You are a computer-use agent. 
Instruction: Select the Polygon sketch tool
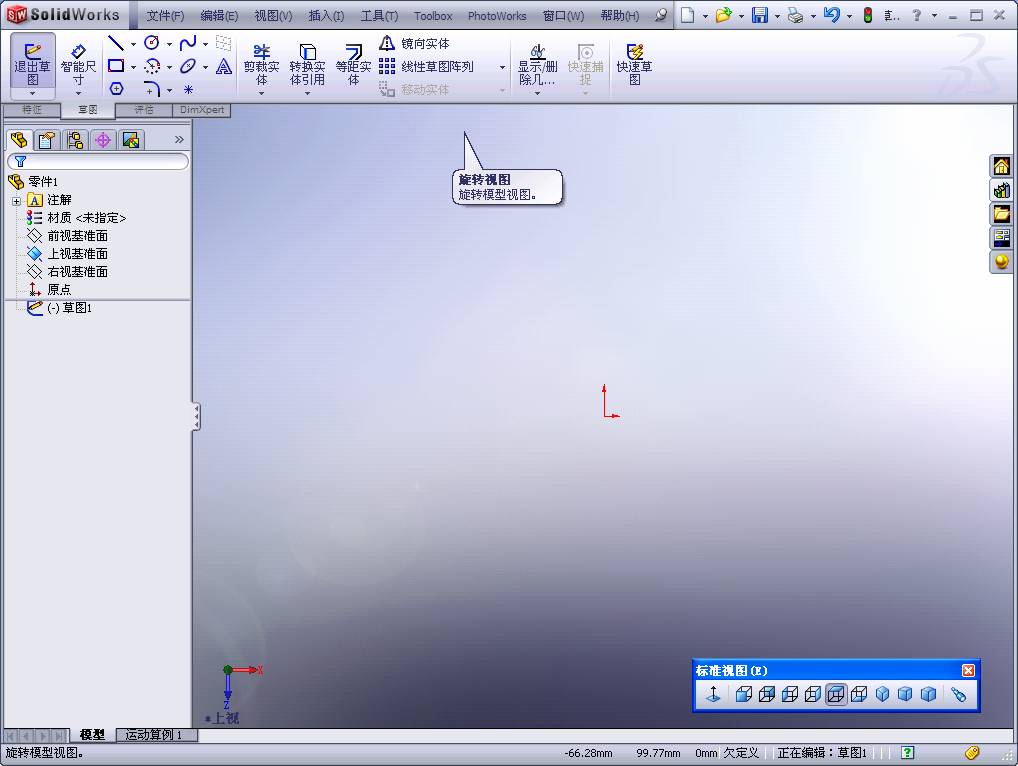coord(116,88)
